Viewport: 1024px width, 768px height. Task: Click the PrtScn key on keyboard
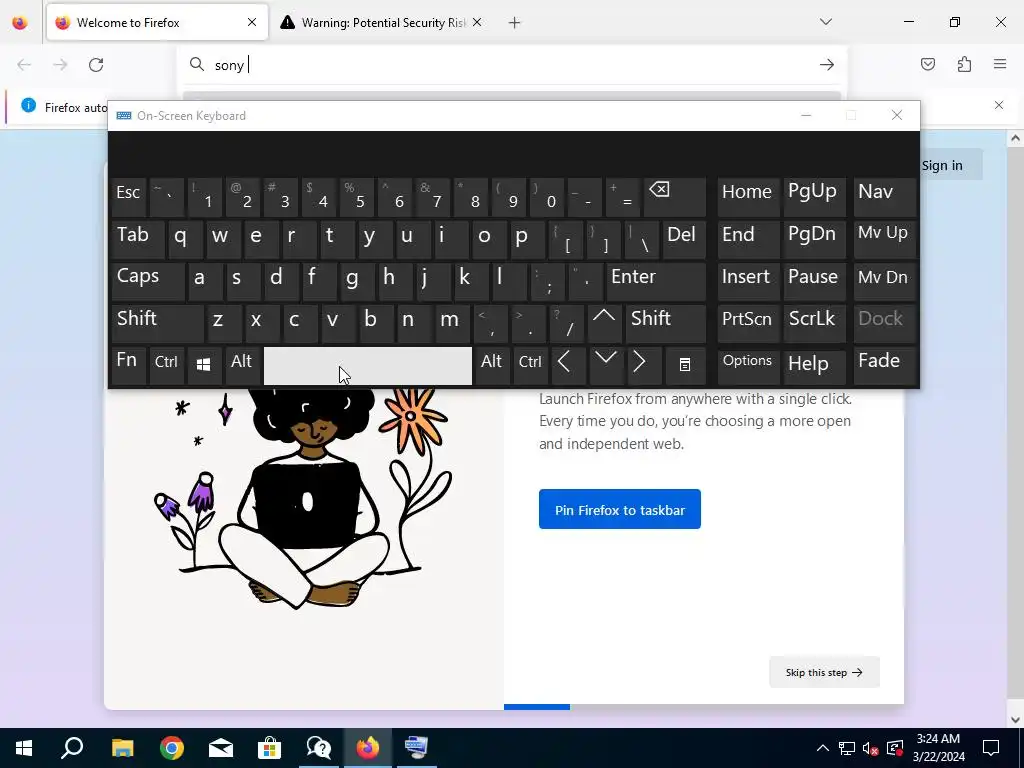(748, 323)
